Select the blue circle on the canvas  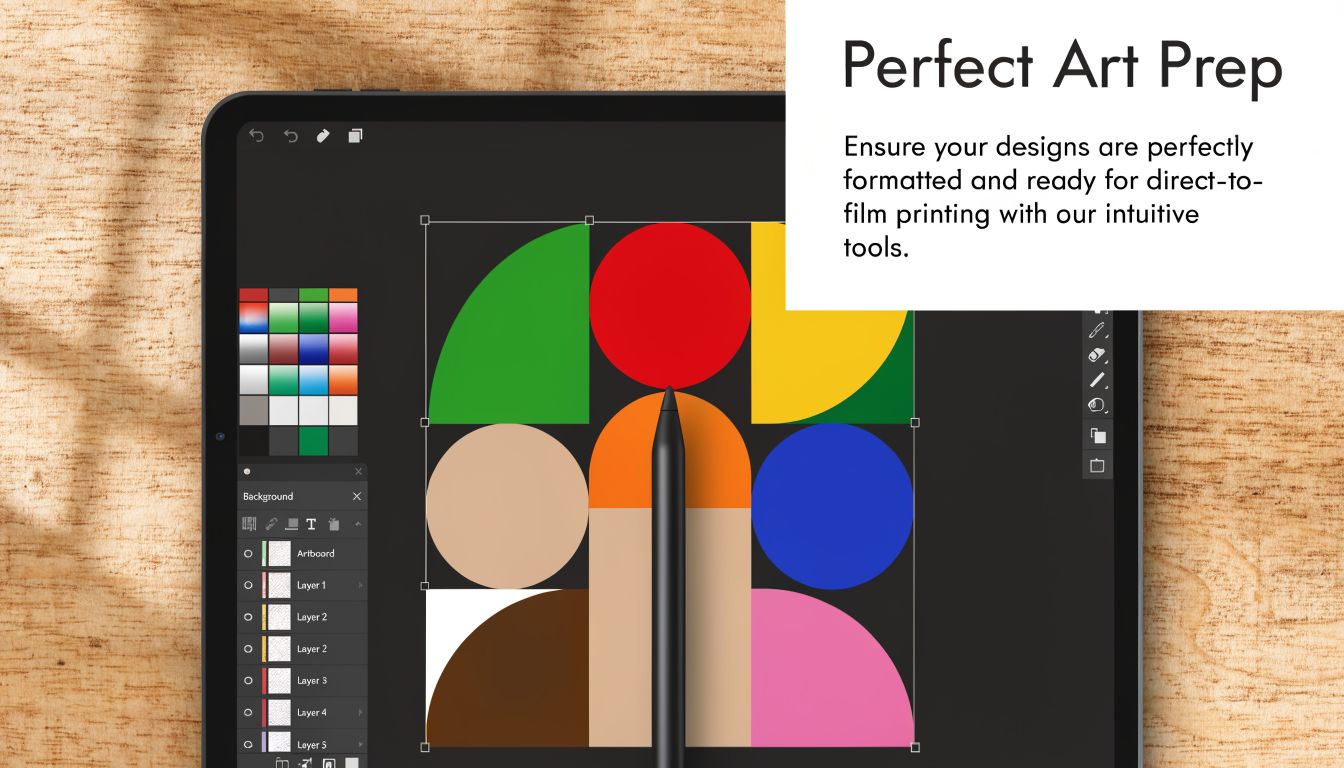(x=832, y=506)
